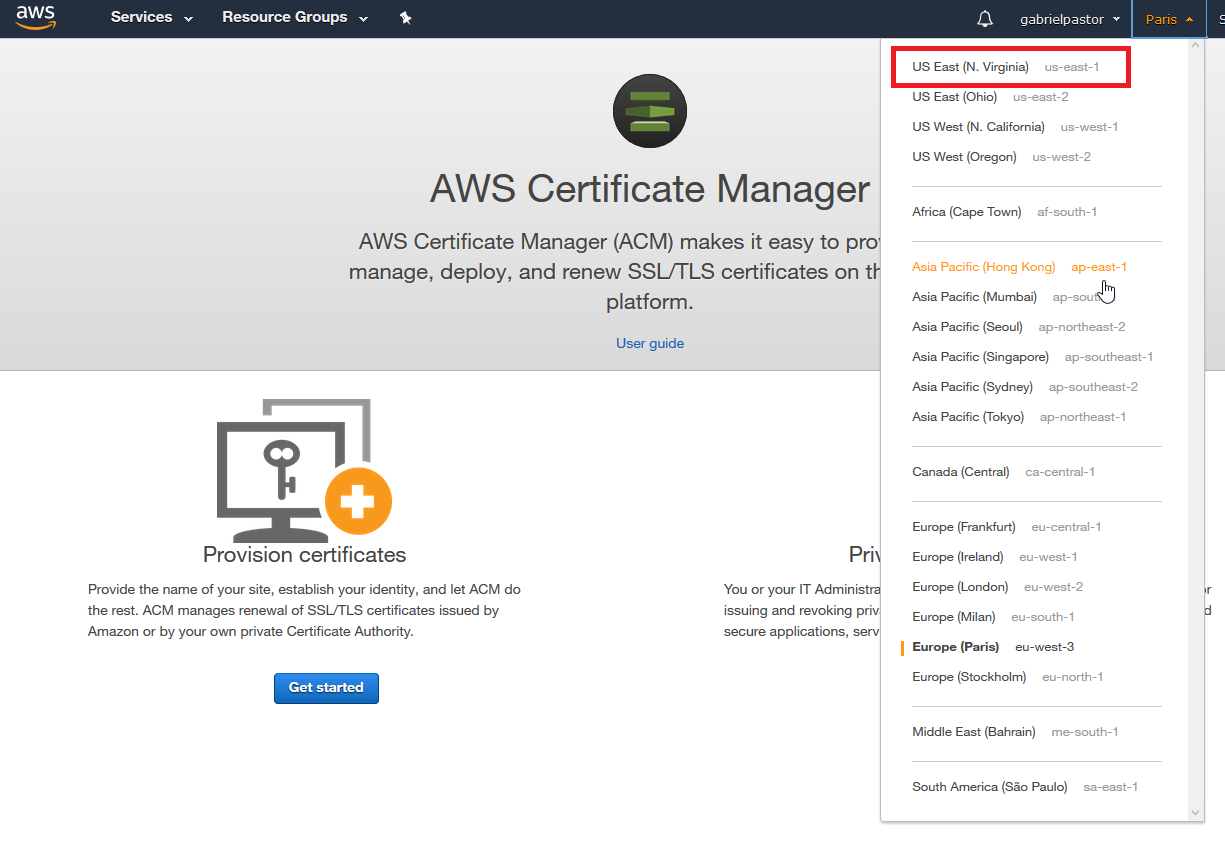
Task: Open the notifications bell icon
Action: [x=985, y=19]
